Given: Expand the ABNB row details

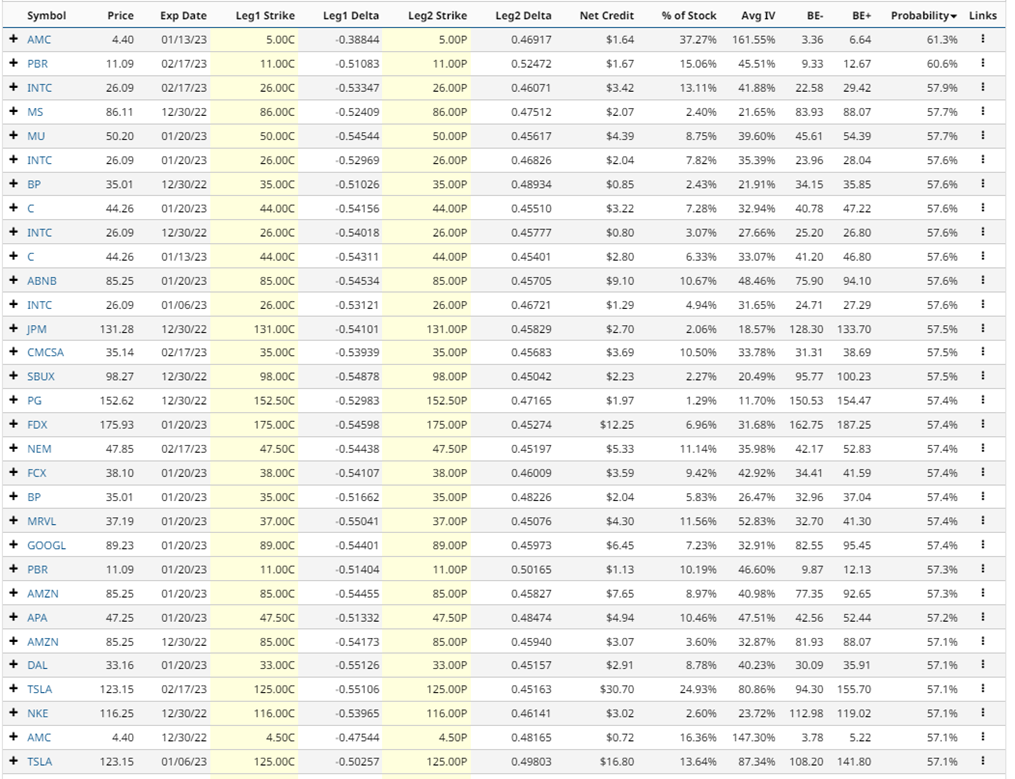Looking at the screenshot, I should pos(14,280).
